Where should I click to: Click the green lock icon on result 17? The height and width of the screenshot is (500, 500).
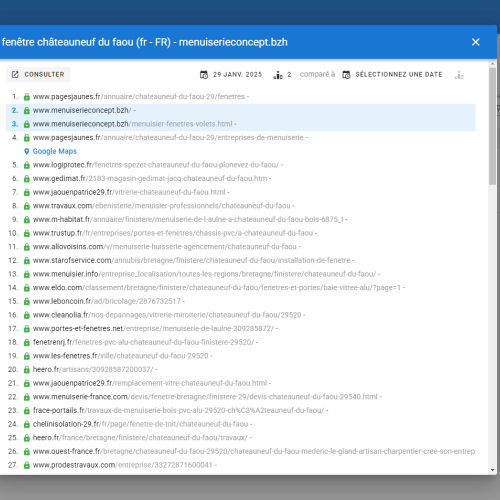point(27,329)
